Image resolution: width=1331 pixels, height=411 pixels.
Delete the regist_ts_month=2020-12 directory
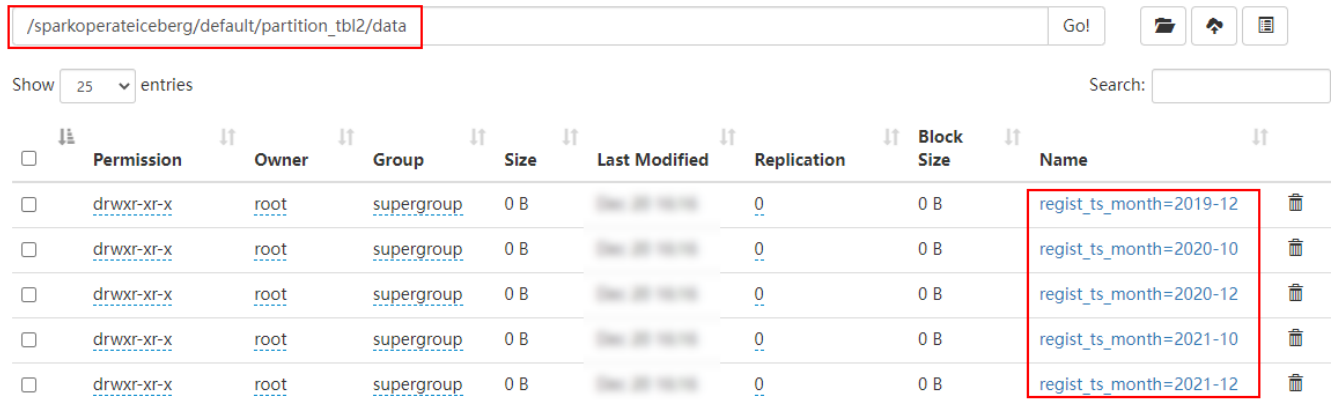(1295, 294)
